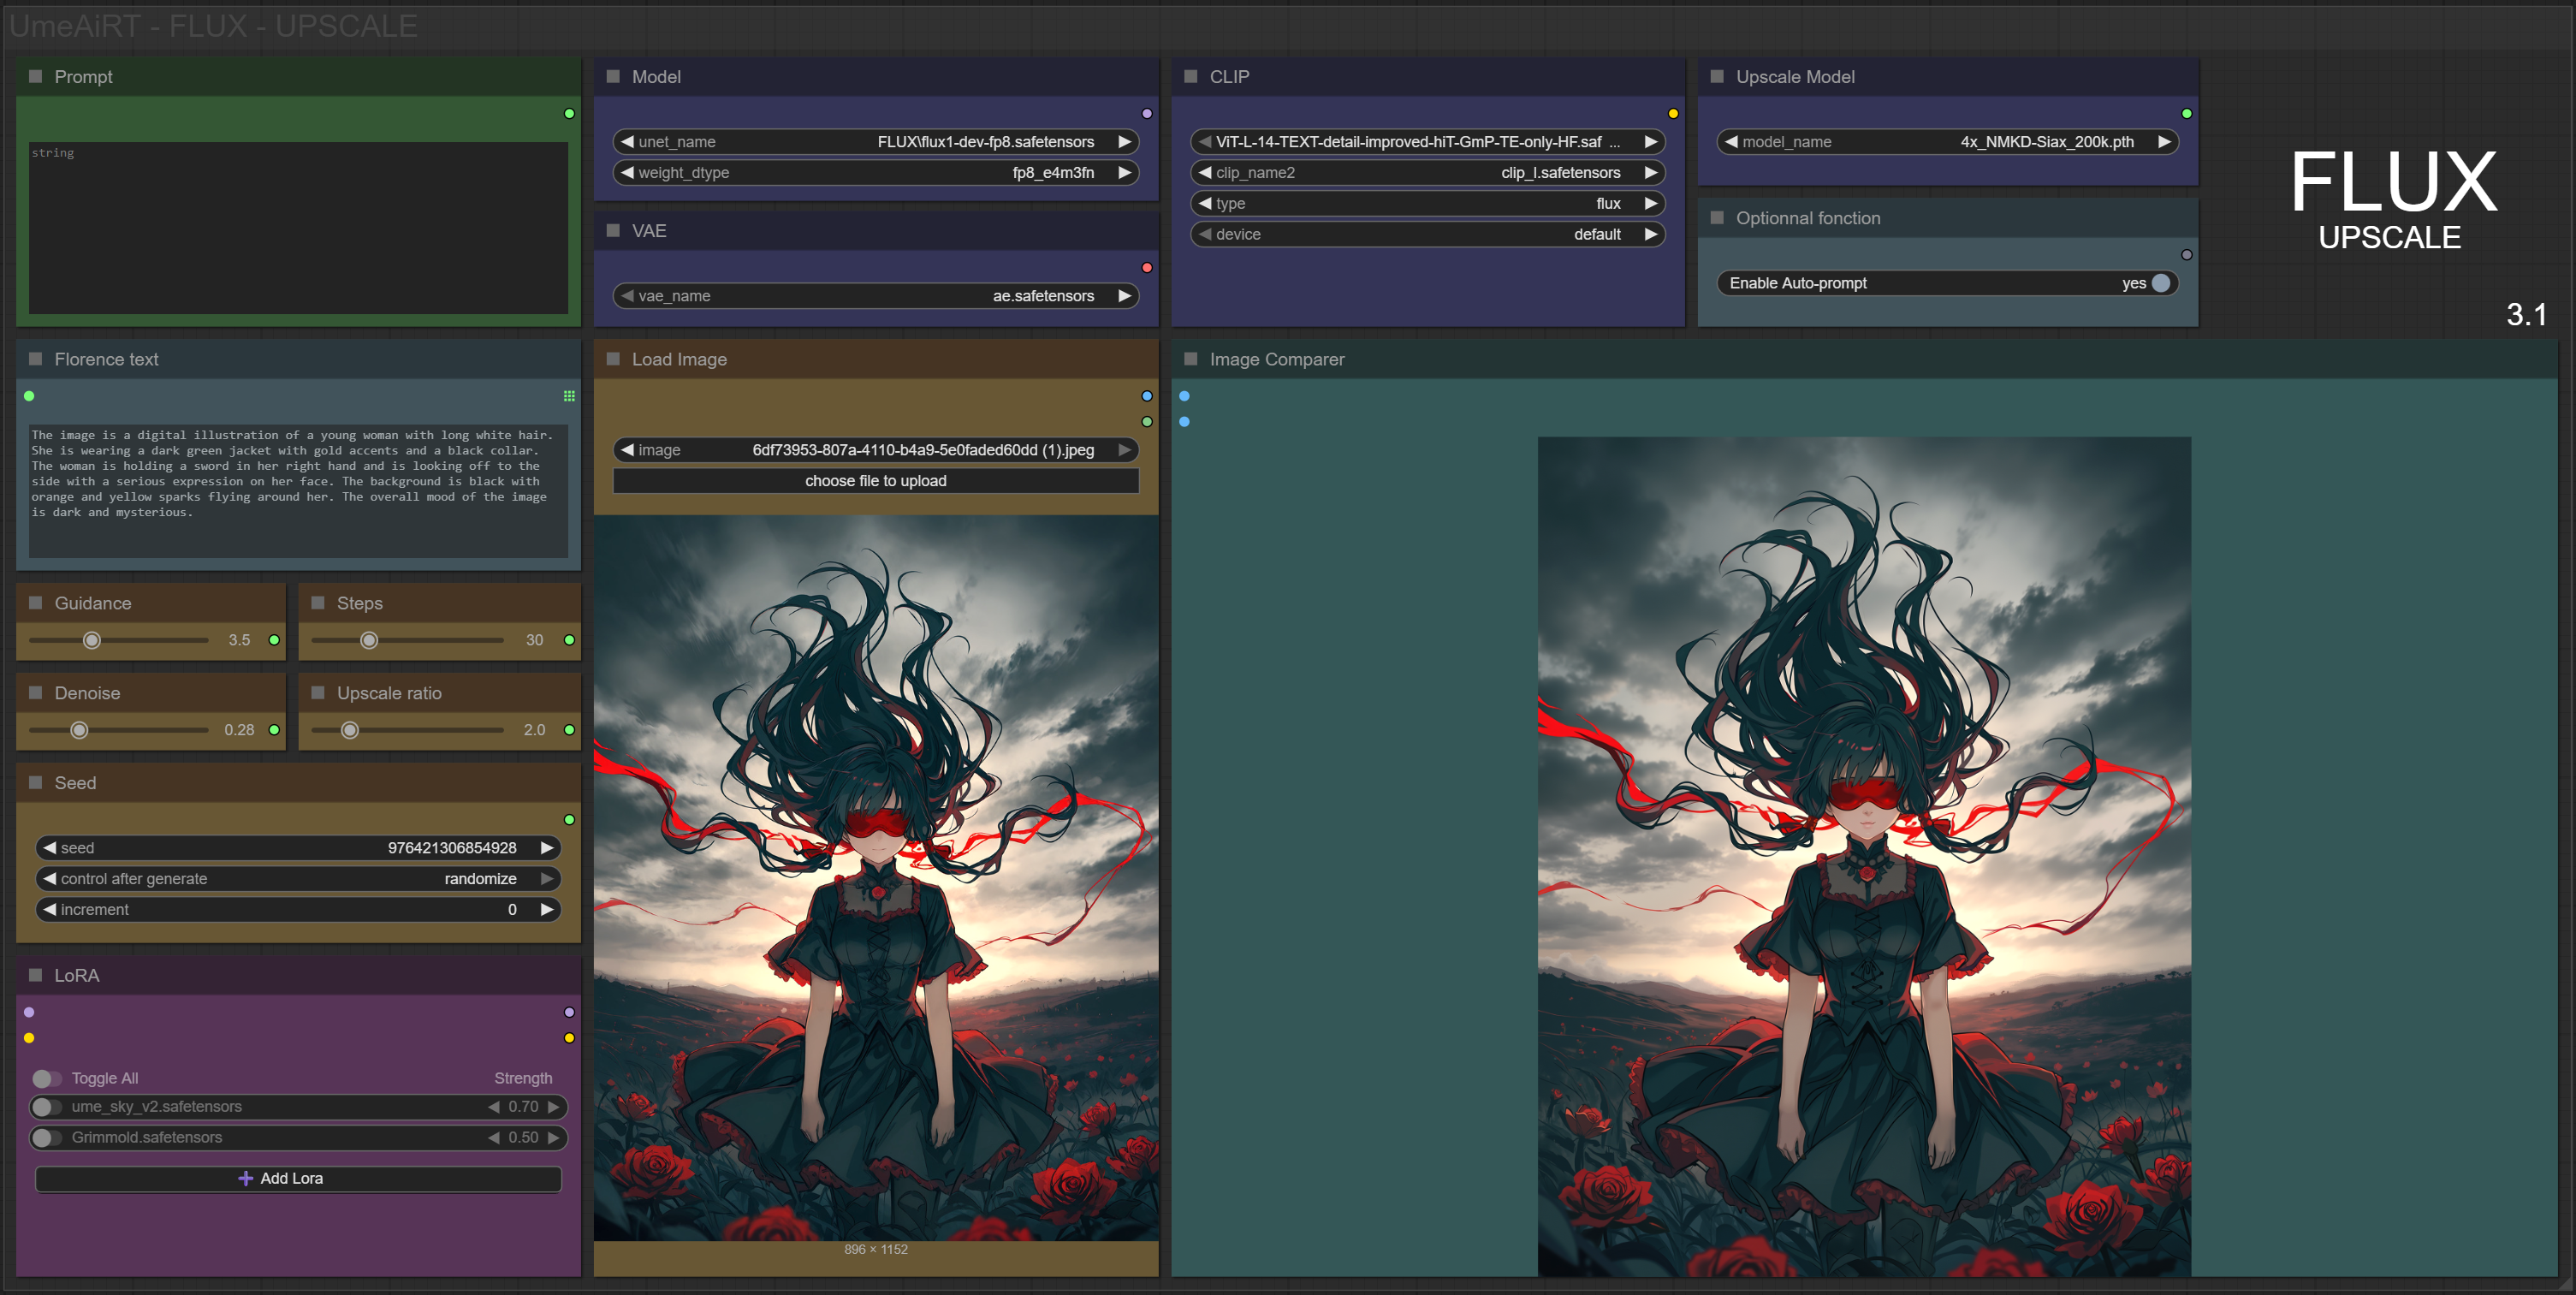The width and height of the screenshot is (2576, 1295).
Task: Open the unet_name model dropdown
Action: tap(875, 142)
